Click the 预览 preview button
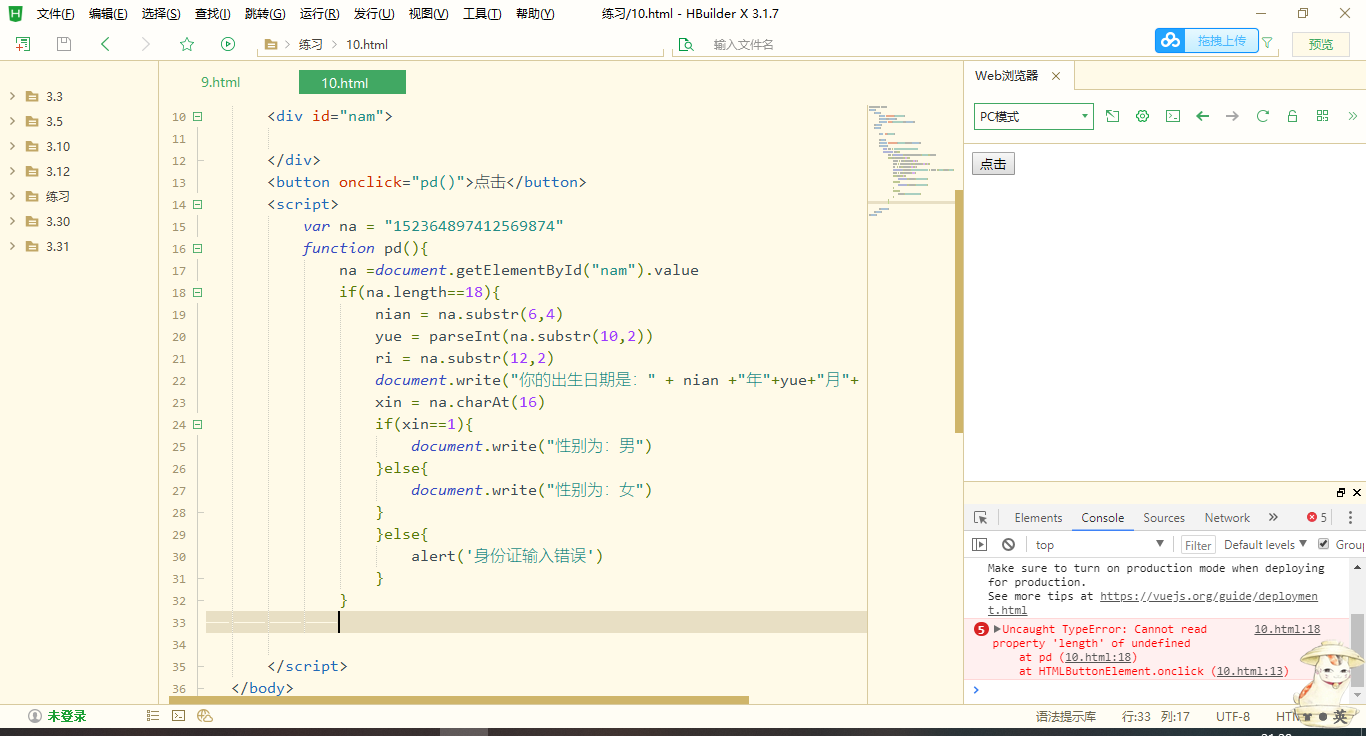 coord(1321,44)
